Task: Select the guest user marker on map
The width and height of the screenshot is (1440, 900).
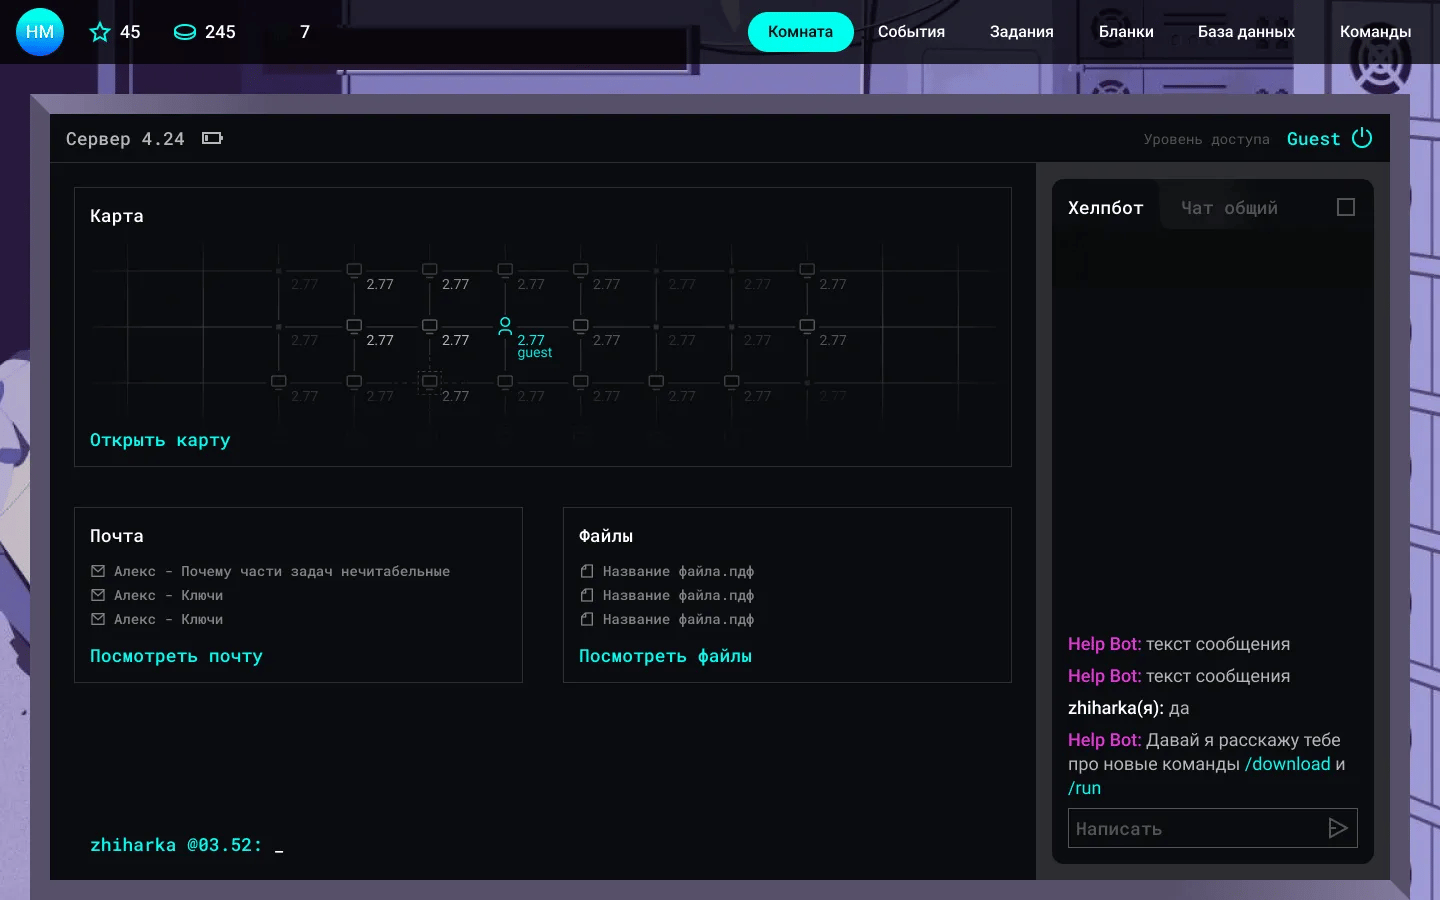Action: [x=505, y=326]
